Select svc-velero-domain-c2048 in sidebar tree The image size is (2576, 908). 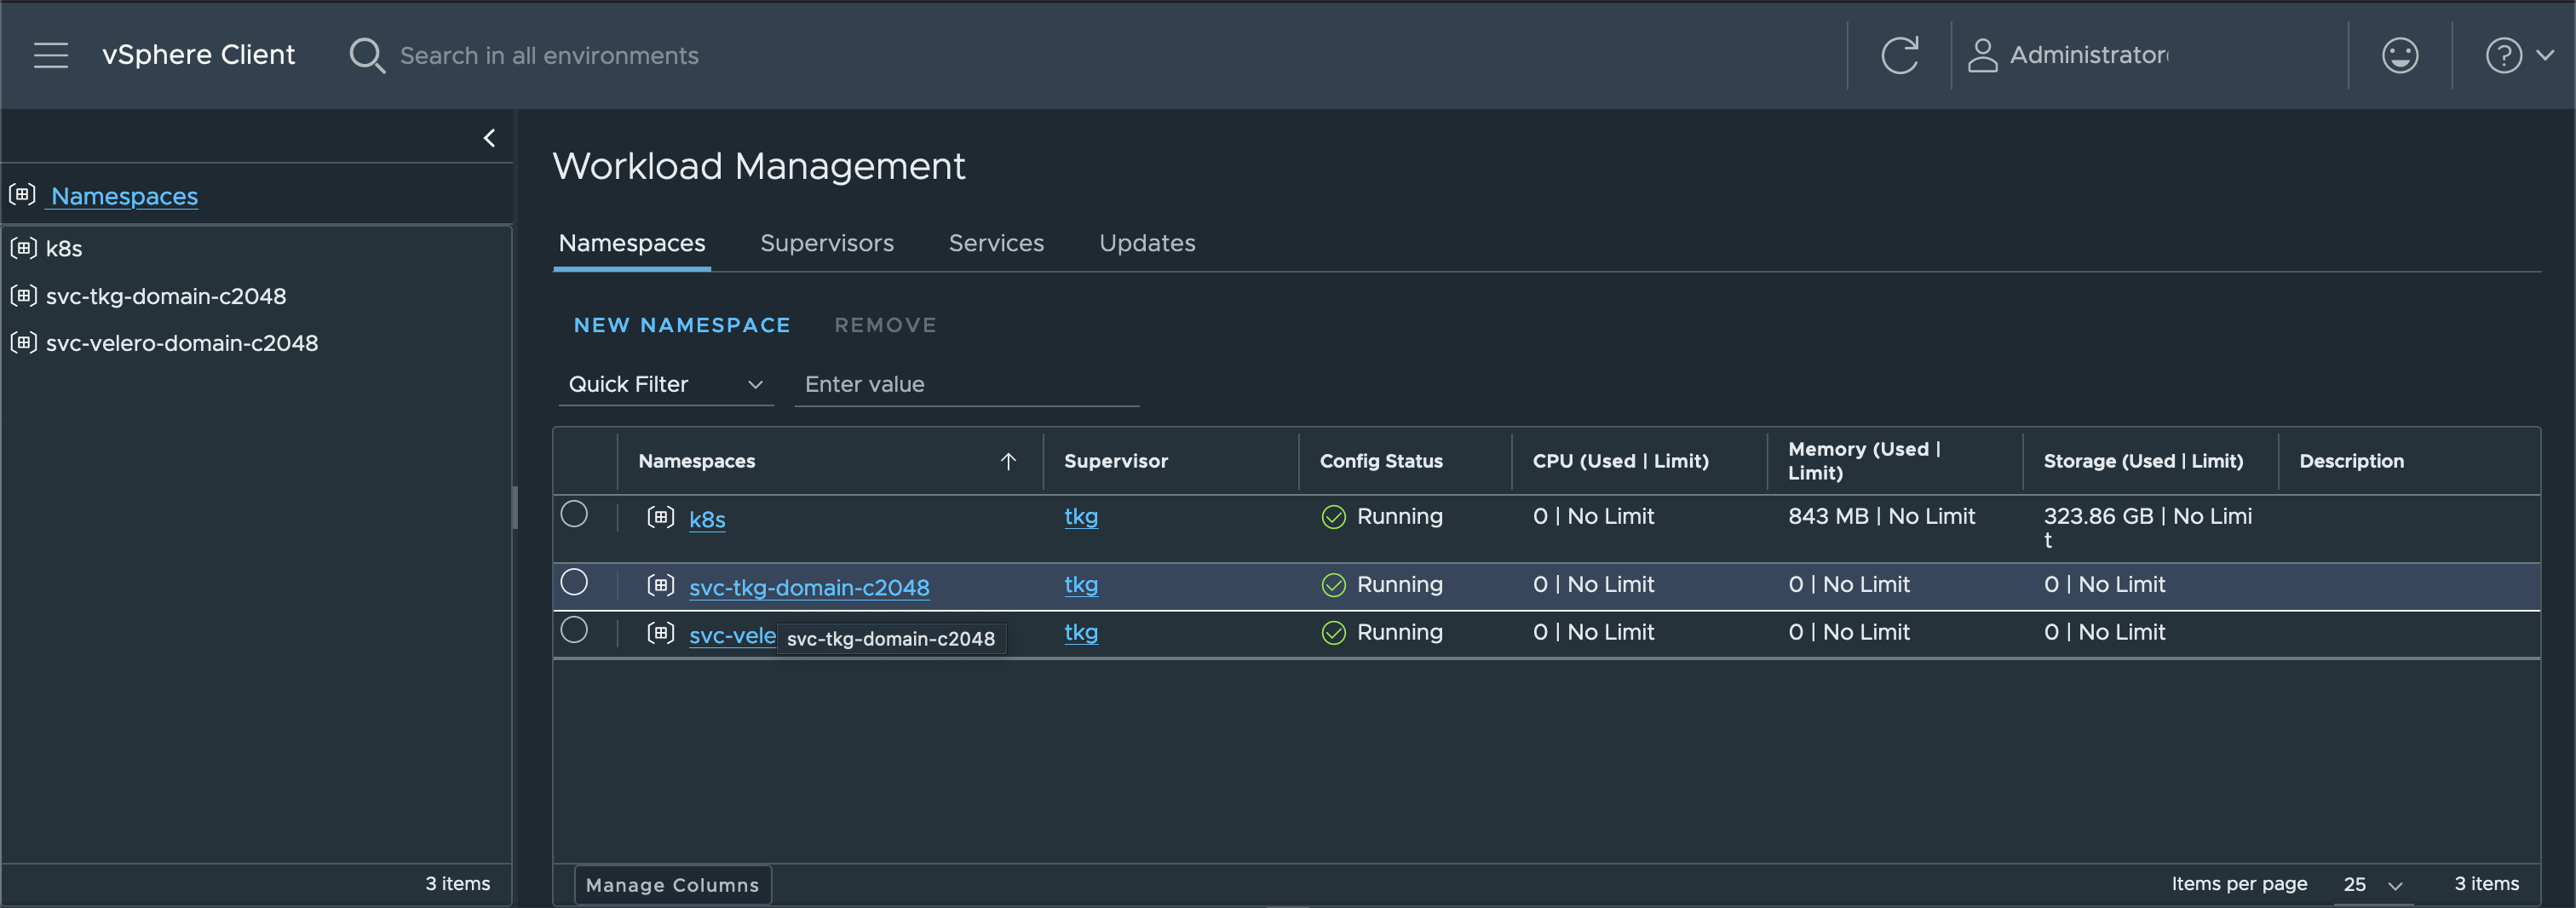[x=182, y=343]
